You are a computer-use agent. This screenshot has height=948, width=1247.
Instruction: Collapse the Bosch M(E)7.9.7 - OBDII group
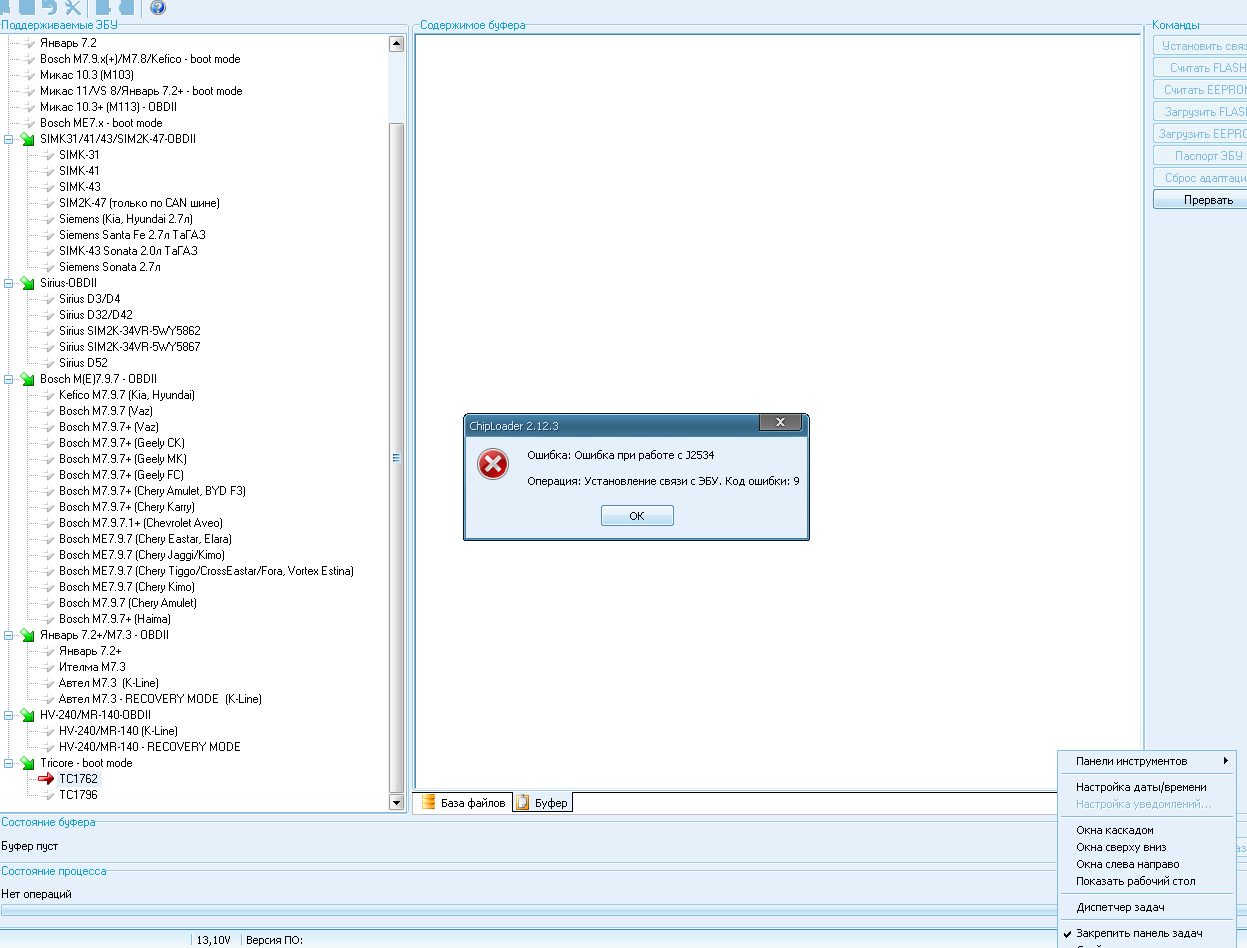9,379
